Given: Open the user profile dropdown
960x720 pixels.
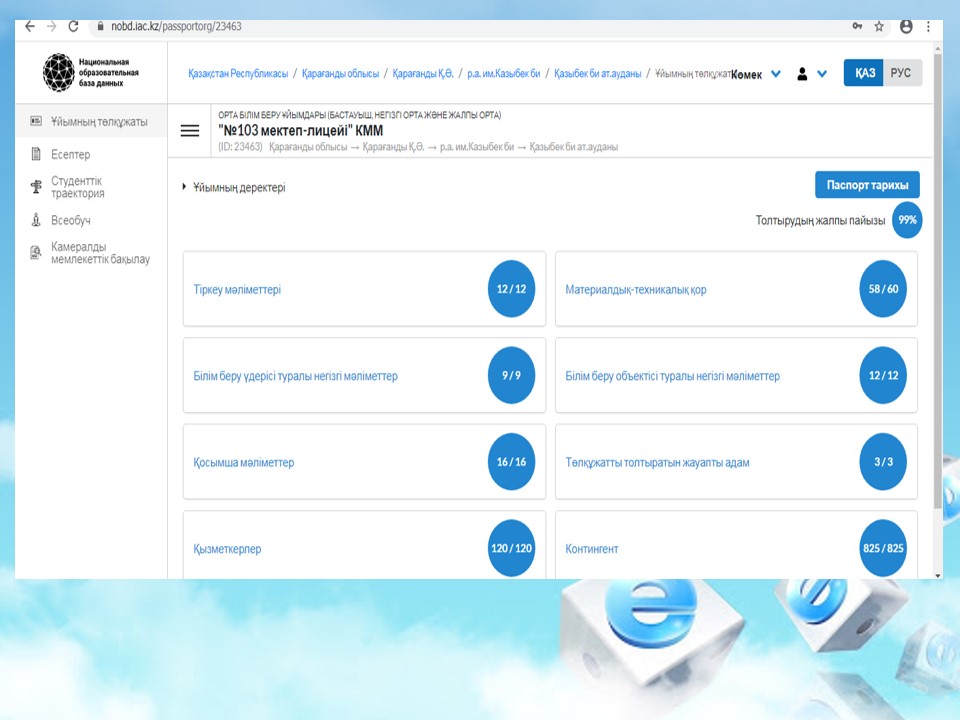Looking at the screenshot, I should coord(811,74).
